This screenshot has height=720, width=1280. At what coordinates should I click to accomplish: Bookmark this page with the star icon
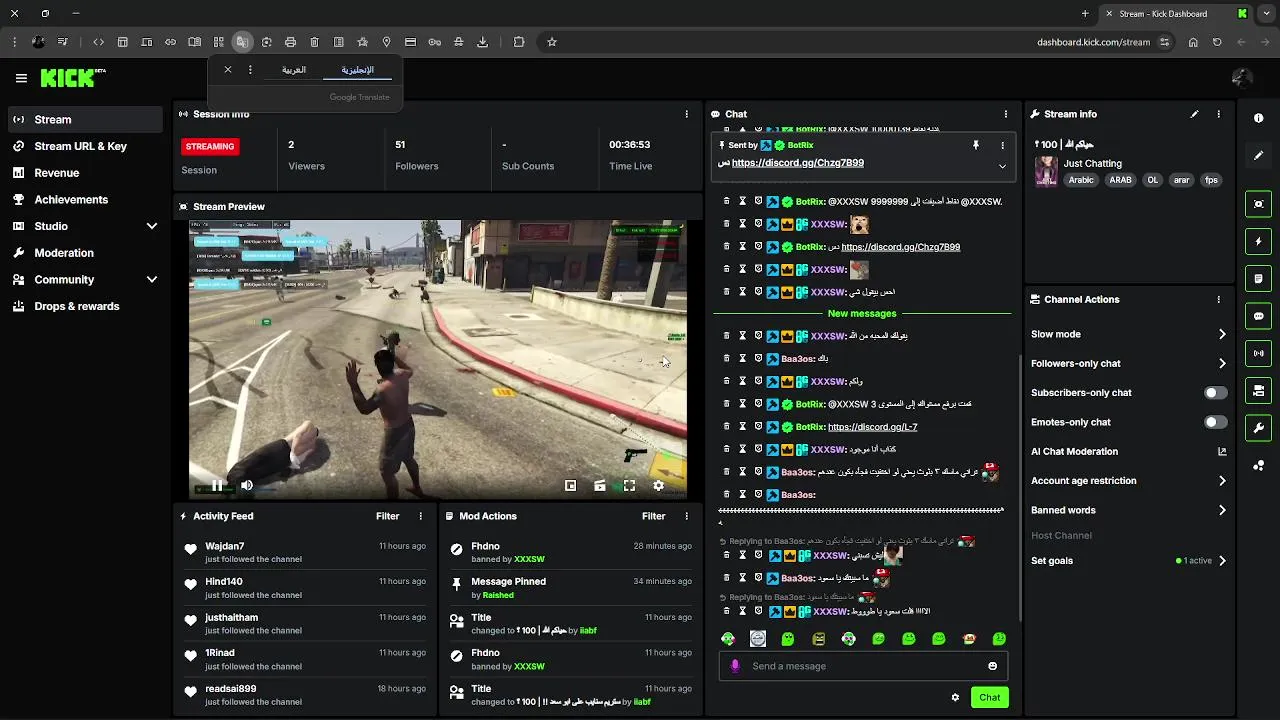[552, 42]
